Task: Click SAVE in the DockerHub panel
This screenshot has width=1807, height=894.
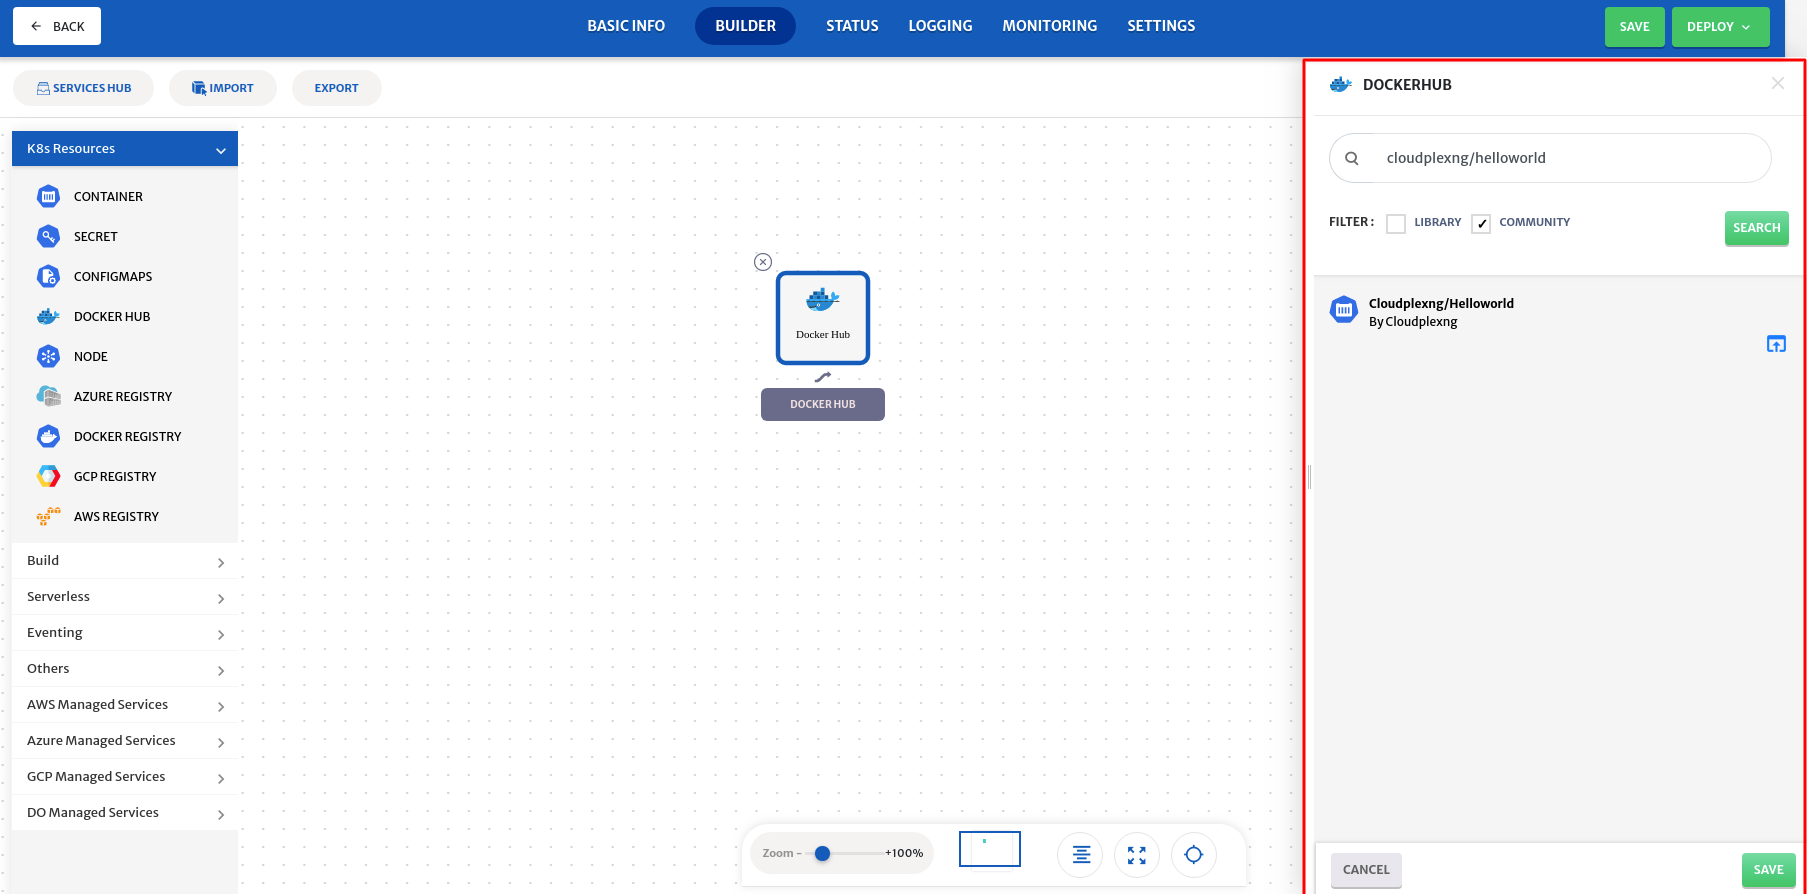Action: pos(1768,870)
